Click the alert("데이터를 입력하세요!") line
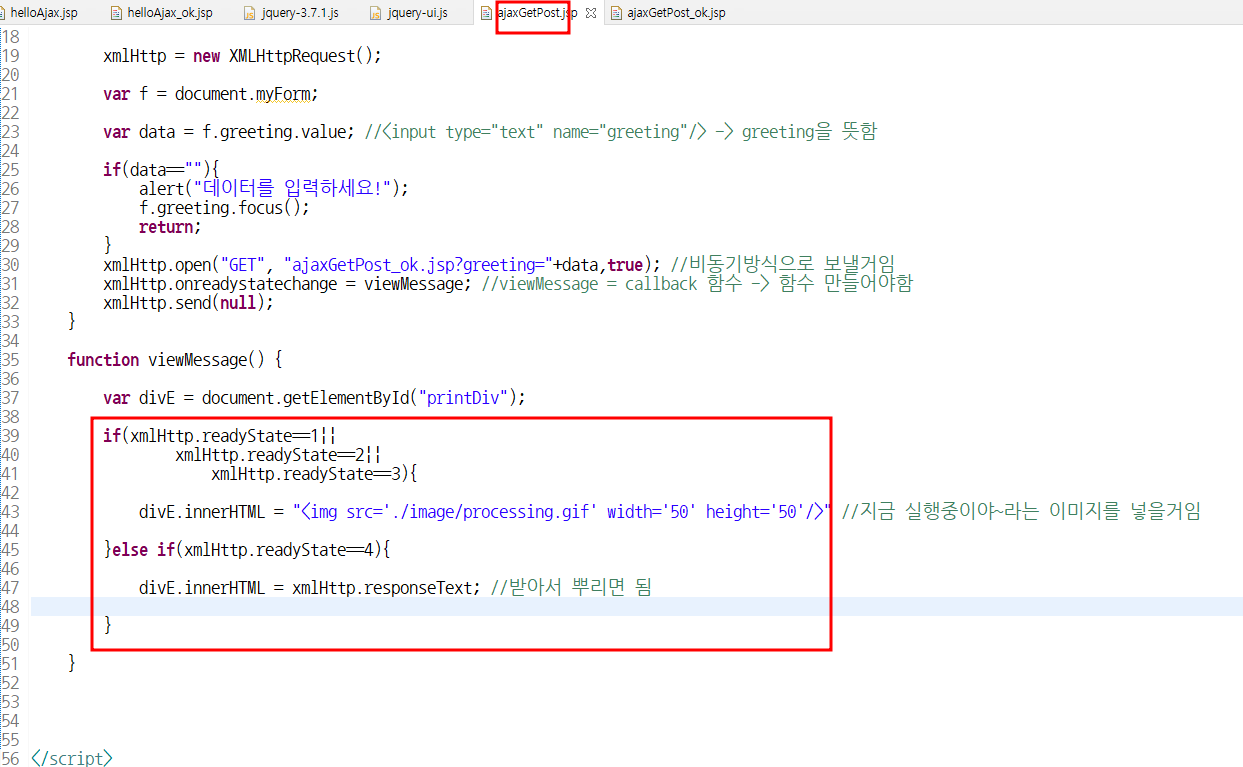The image size is (1243, 767). tap(274, 188)
